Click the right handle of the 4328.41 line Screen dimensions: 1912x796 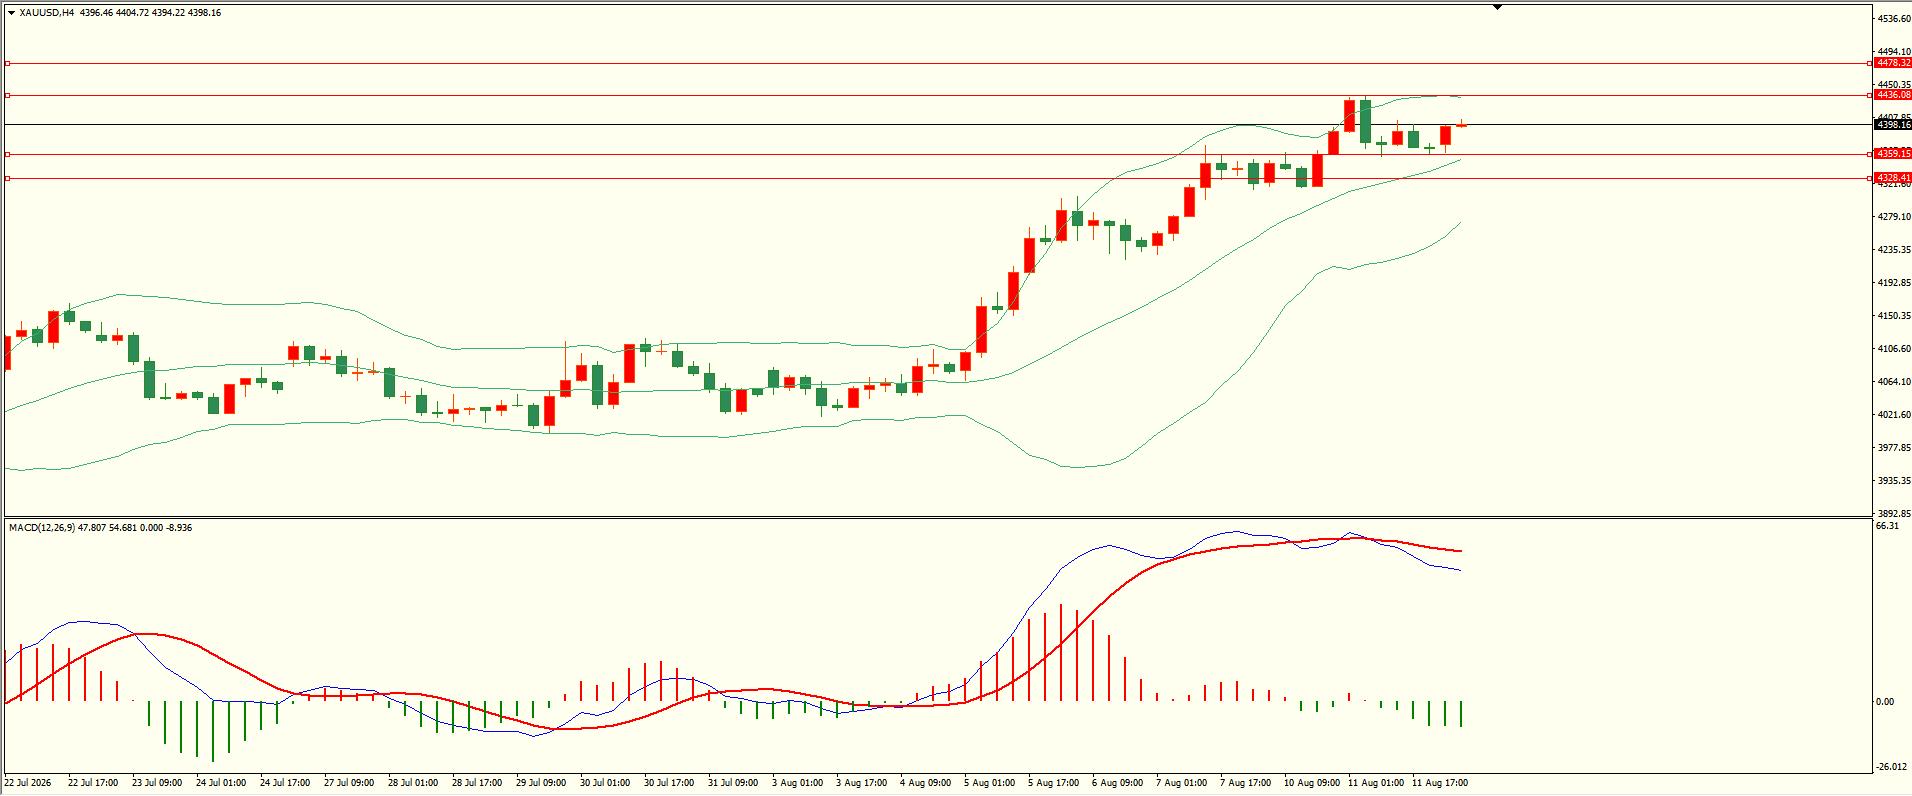click(1870, 178)
